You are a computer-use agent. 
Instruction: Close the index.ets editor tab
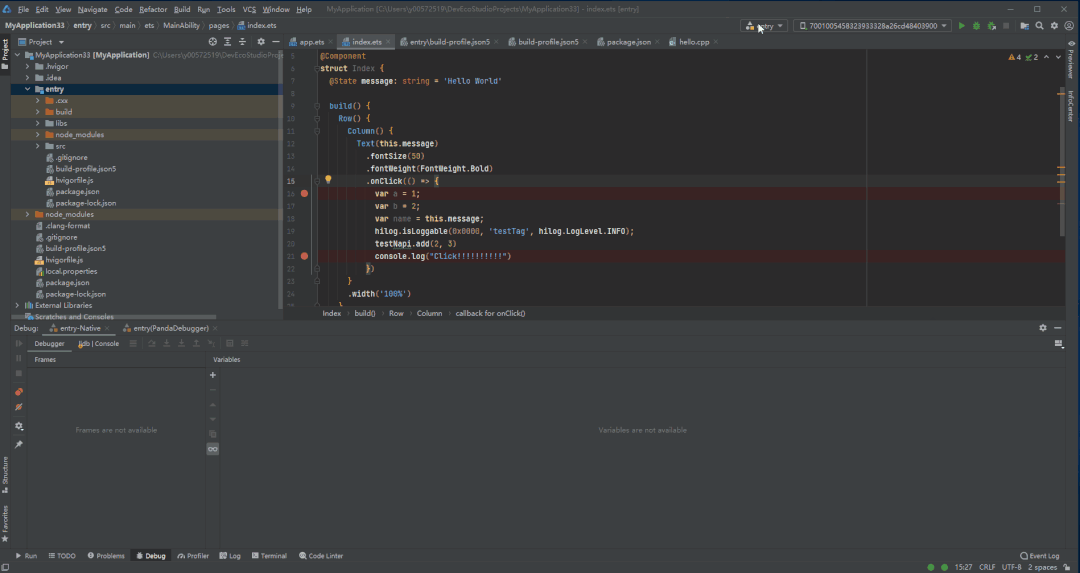[x=388, y=42]
